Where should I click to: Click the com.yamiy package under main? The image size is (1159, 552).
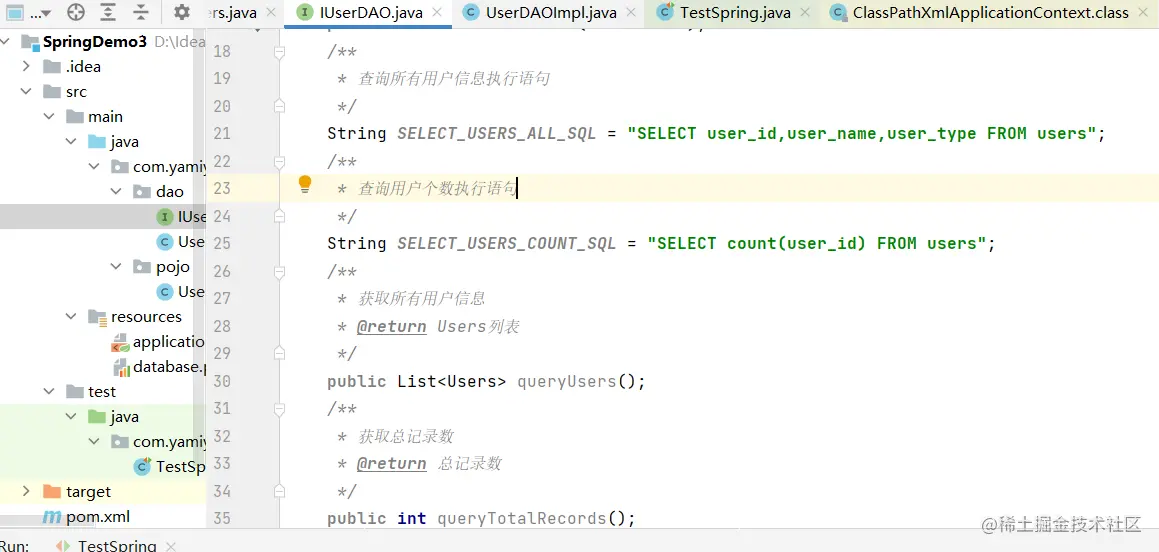pos(159,167)
